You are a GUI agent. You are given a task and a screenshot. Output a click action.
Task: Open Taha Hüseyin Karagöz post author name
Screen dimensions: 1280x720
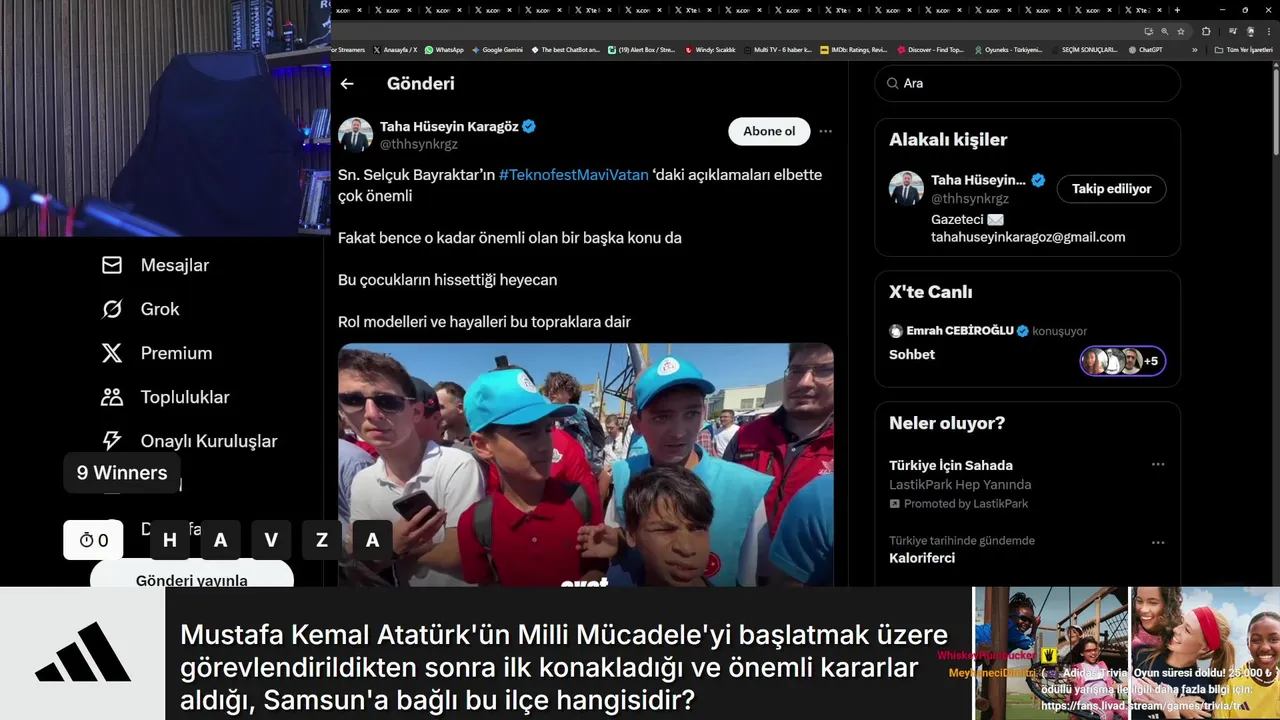[449, 127]
